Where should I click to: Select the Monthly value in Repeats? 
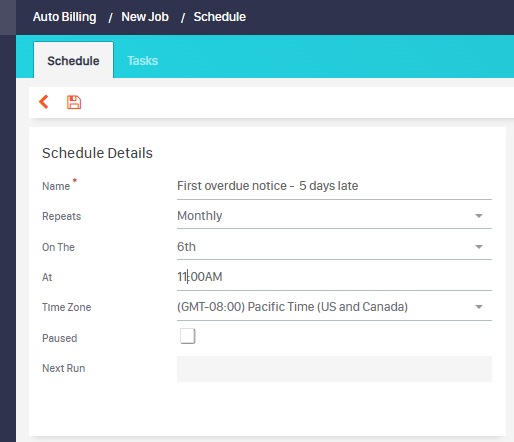click(200, 216)
